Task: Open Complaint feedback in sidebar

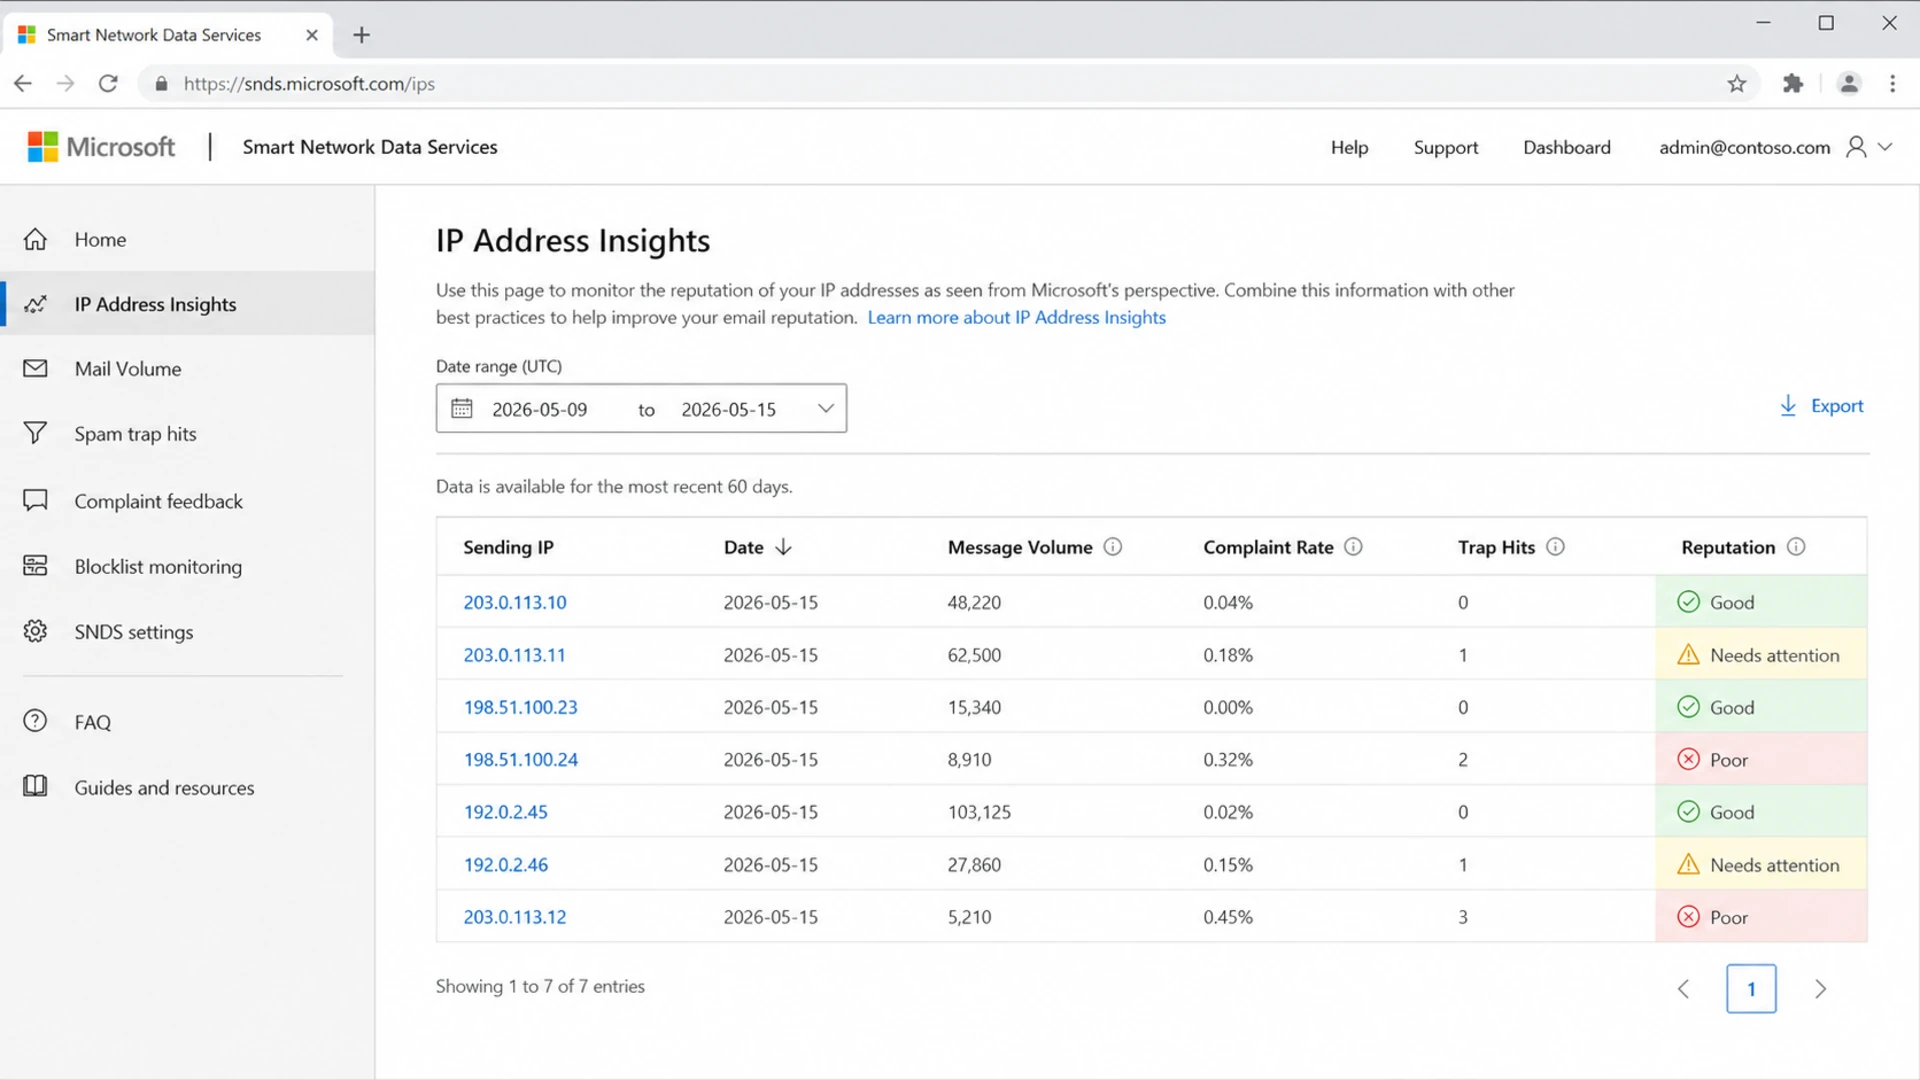Action: pyautogui.click(x=187, y=500)
